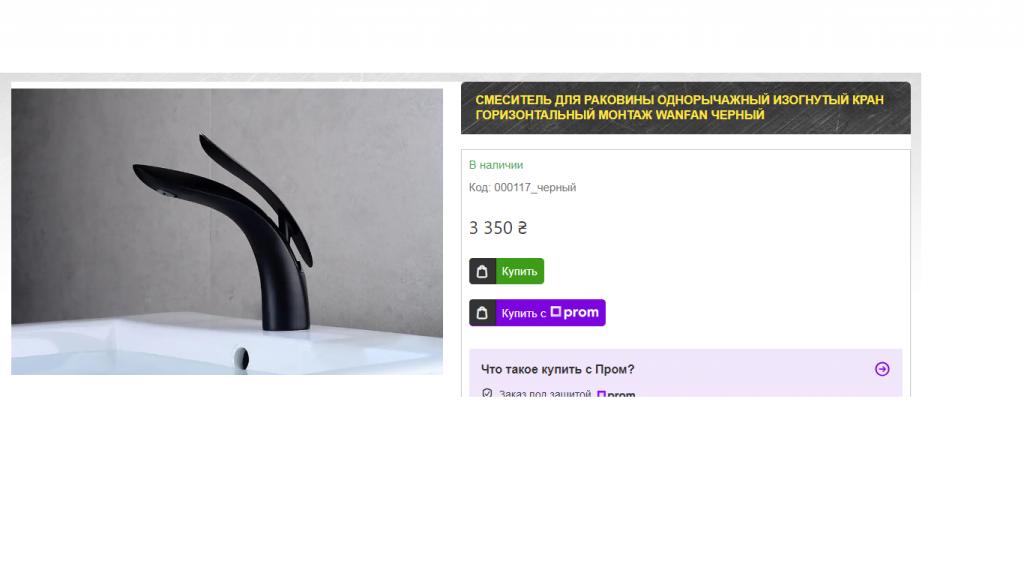Click the circled arrow icon in the Prom info panel
This screenshot has width=1024, height=576.
click(x=882, y=369)
